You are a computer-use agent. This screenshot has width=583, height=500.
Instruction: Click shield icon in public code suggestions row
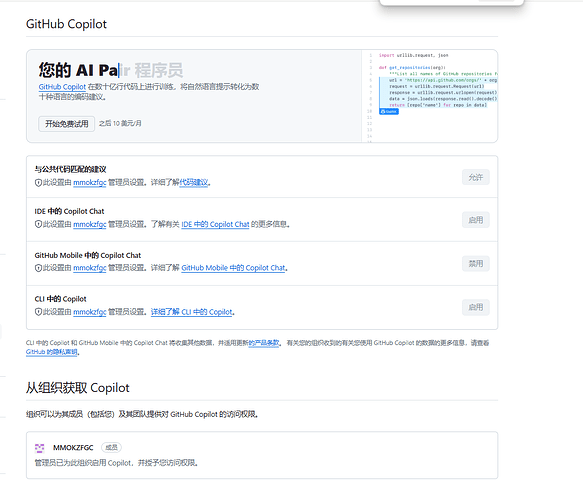coord(38,183)
